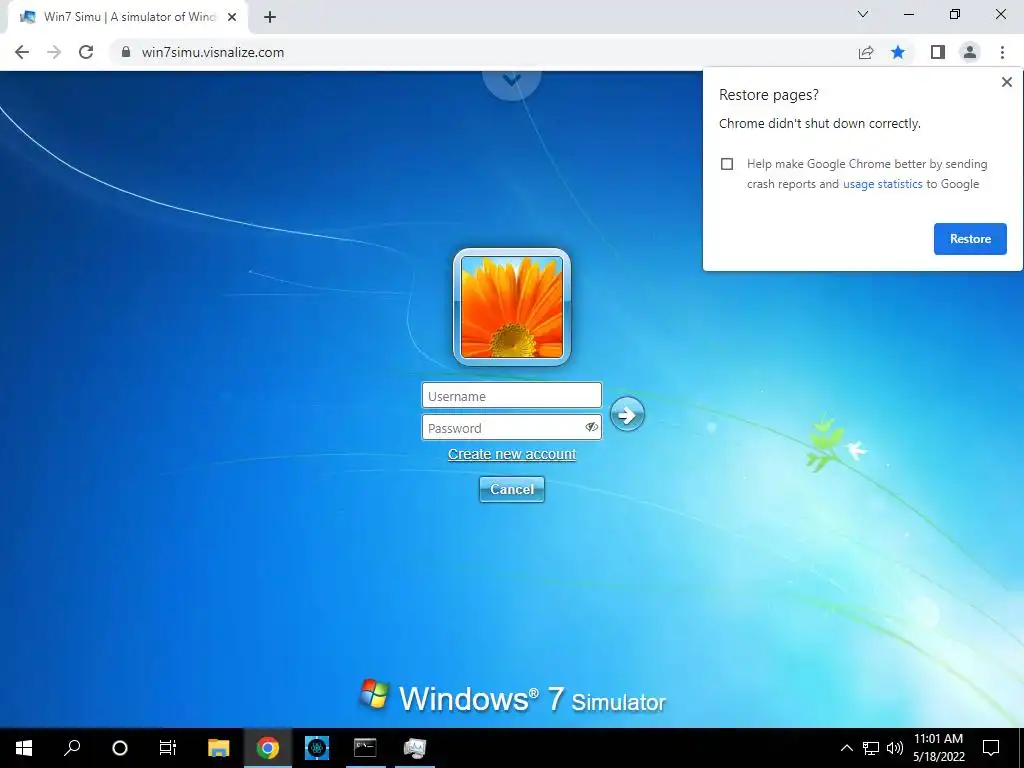Viewport: 1024px width, 768px height.
Task: Open the Create new account link
Action: (512, 454)
